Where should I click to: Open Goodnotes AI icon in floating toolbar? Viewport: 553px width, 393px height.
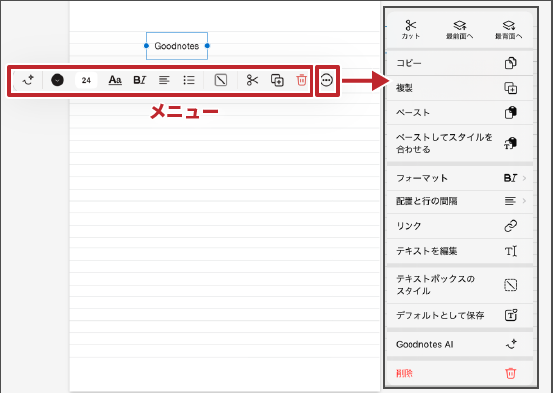28,80
